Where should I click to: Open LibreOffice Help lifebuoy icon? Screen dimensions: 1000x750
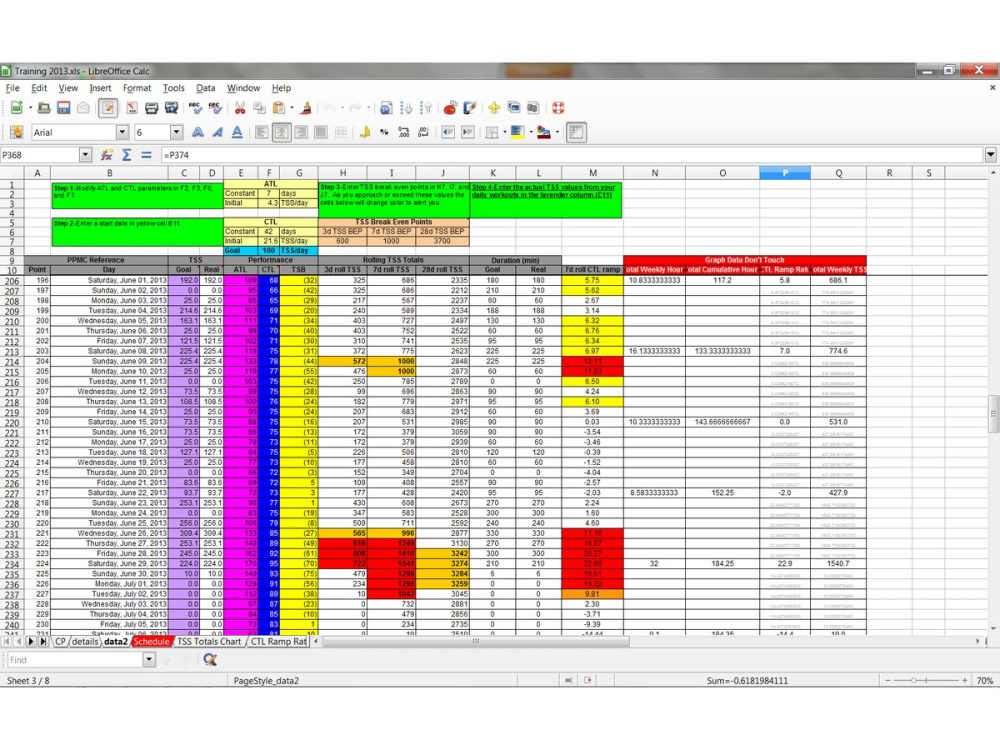coord(558,108)
